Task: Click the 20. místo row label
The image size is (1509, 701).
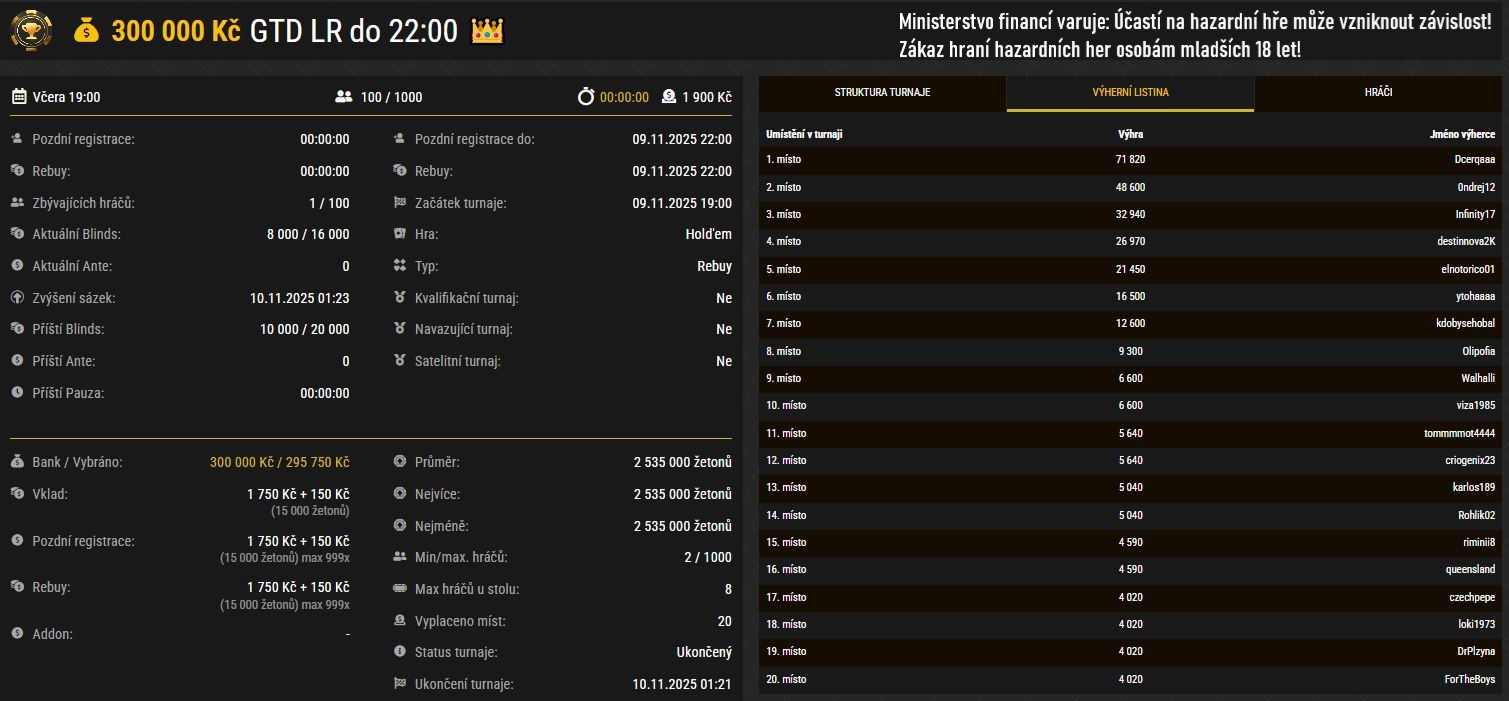Action: coord(786,679)
